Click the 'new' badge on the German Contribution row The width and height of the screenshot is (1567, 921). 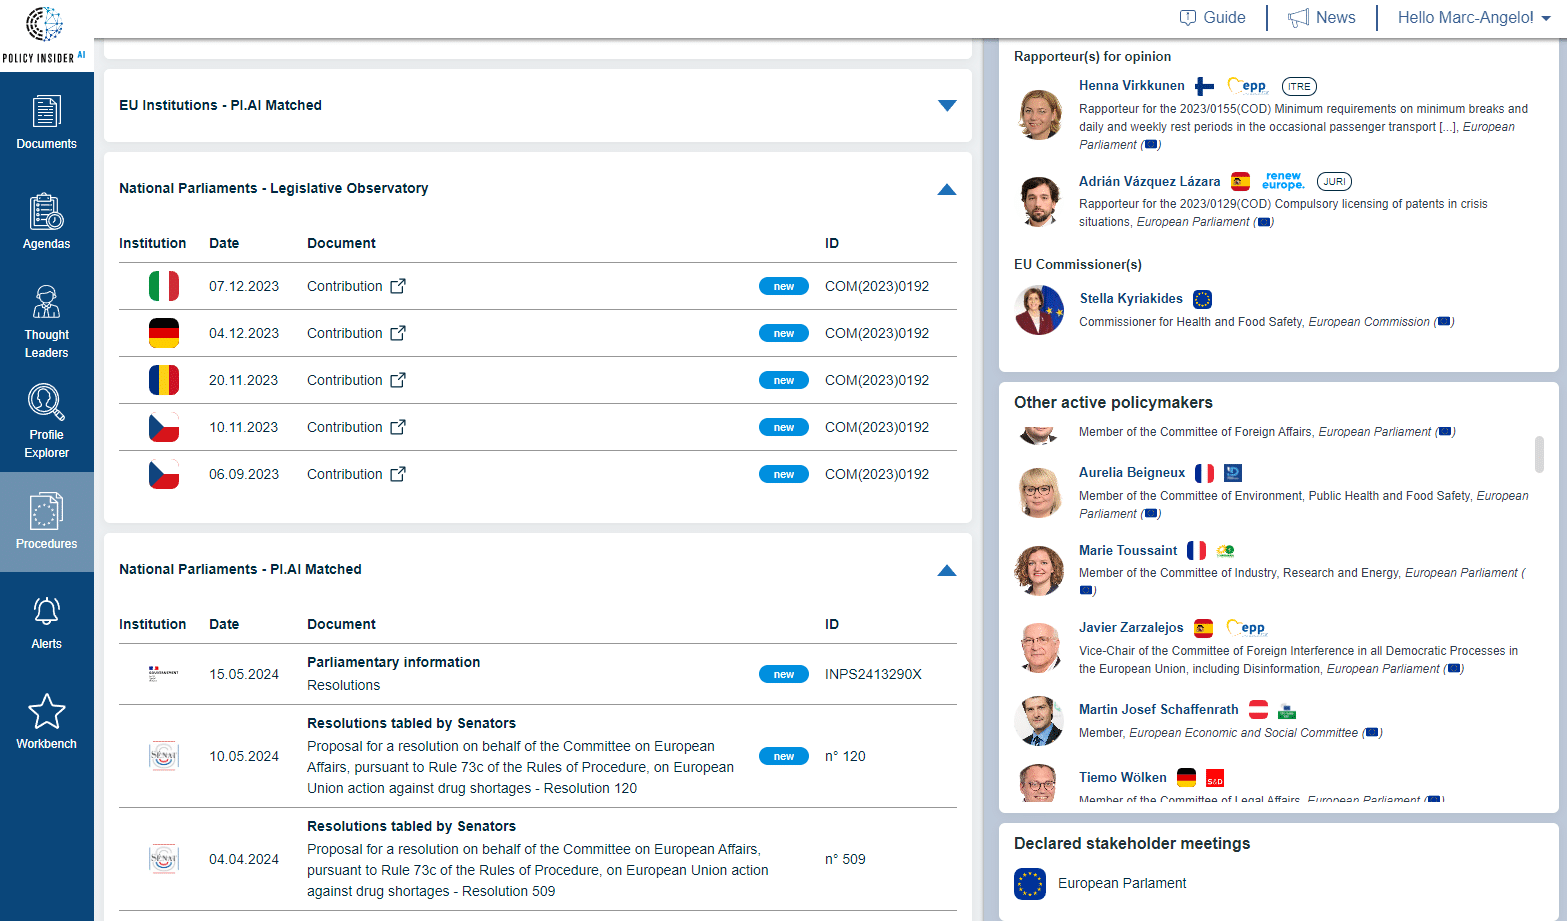[783, 333]
